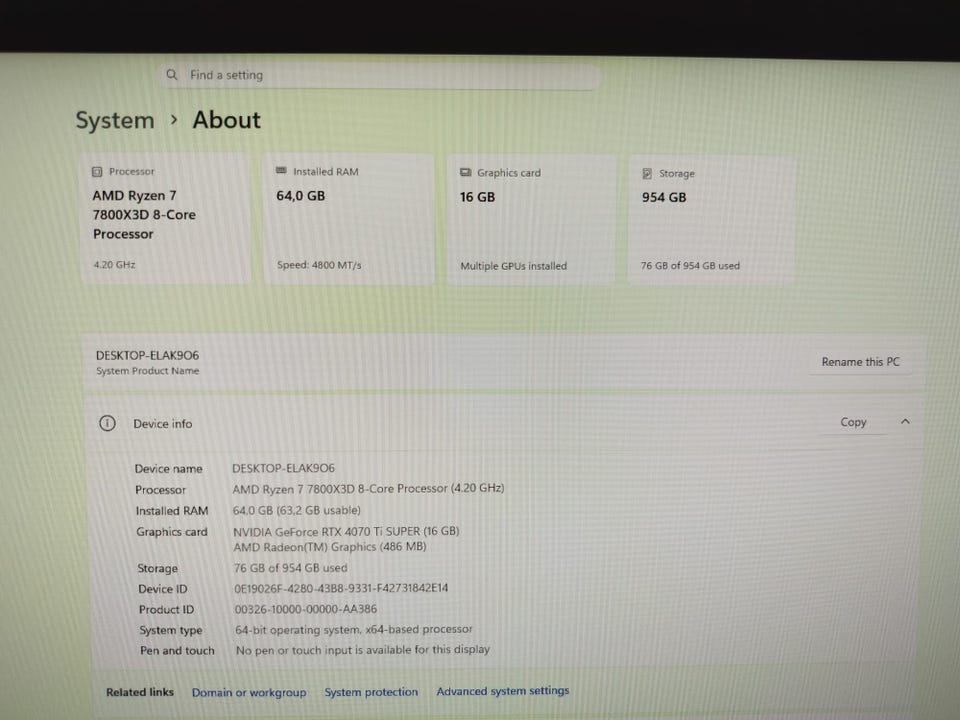
Task: Go back to System in breadcrumb
Action: pos(115,120)
